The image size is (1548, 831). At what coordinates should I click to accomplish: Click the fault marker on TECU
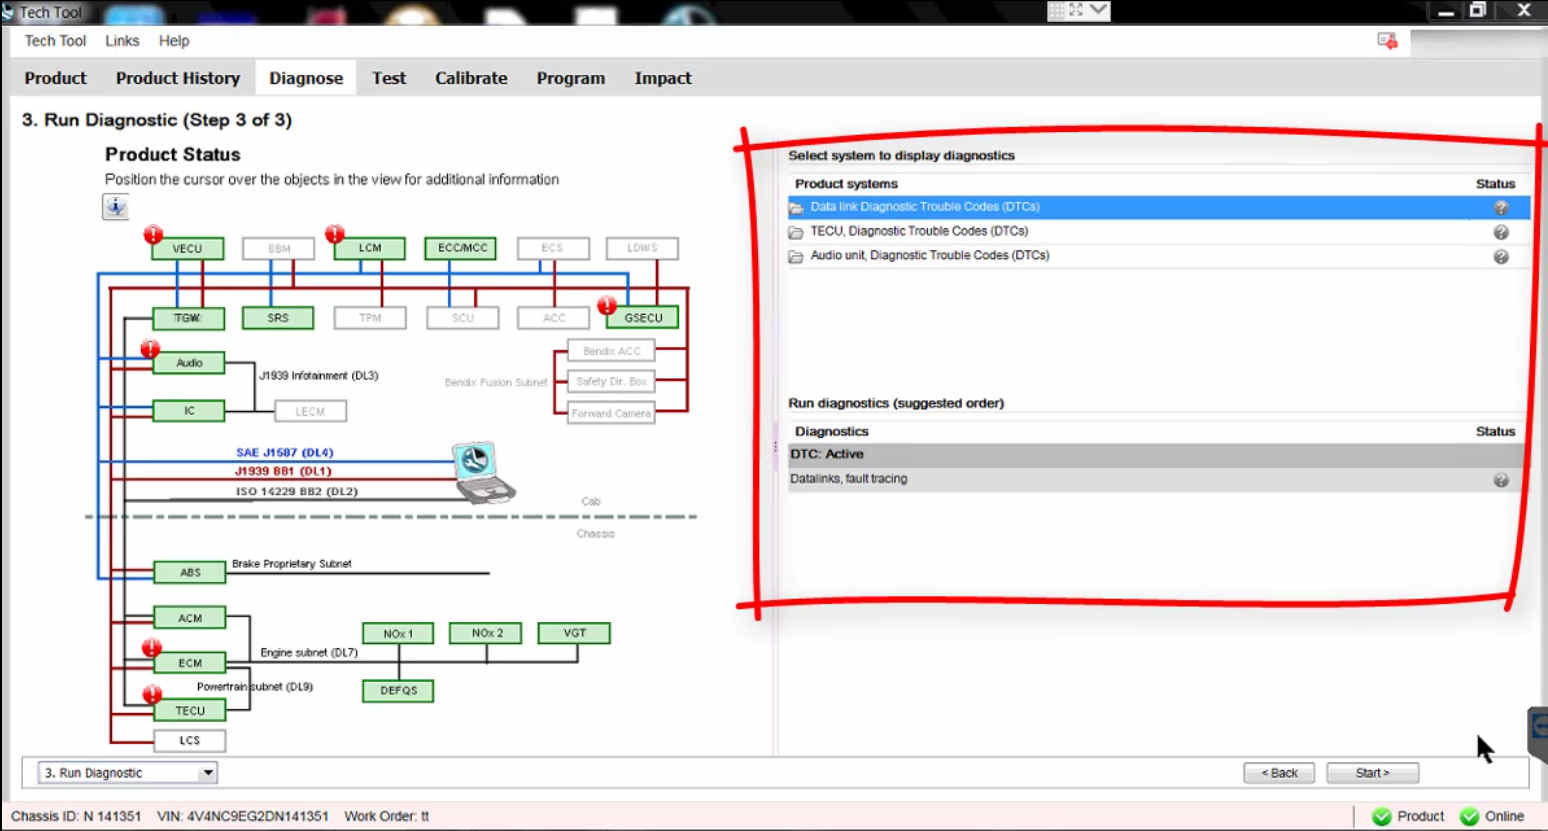point(152,694)
